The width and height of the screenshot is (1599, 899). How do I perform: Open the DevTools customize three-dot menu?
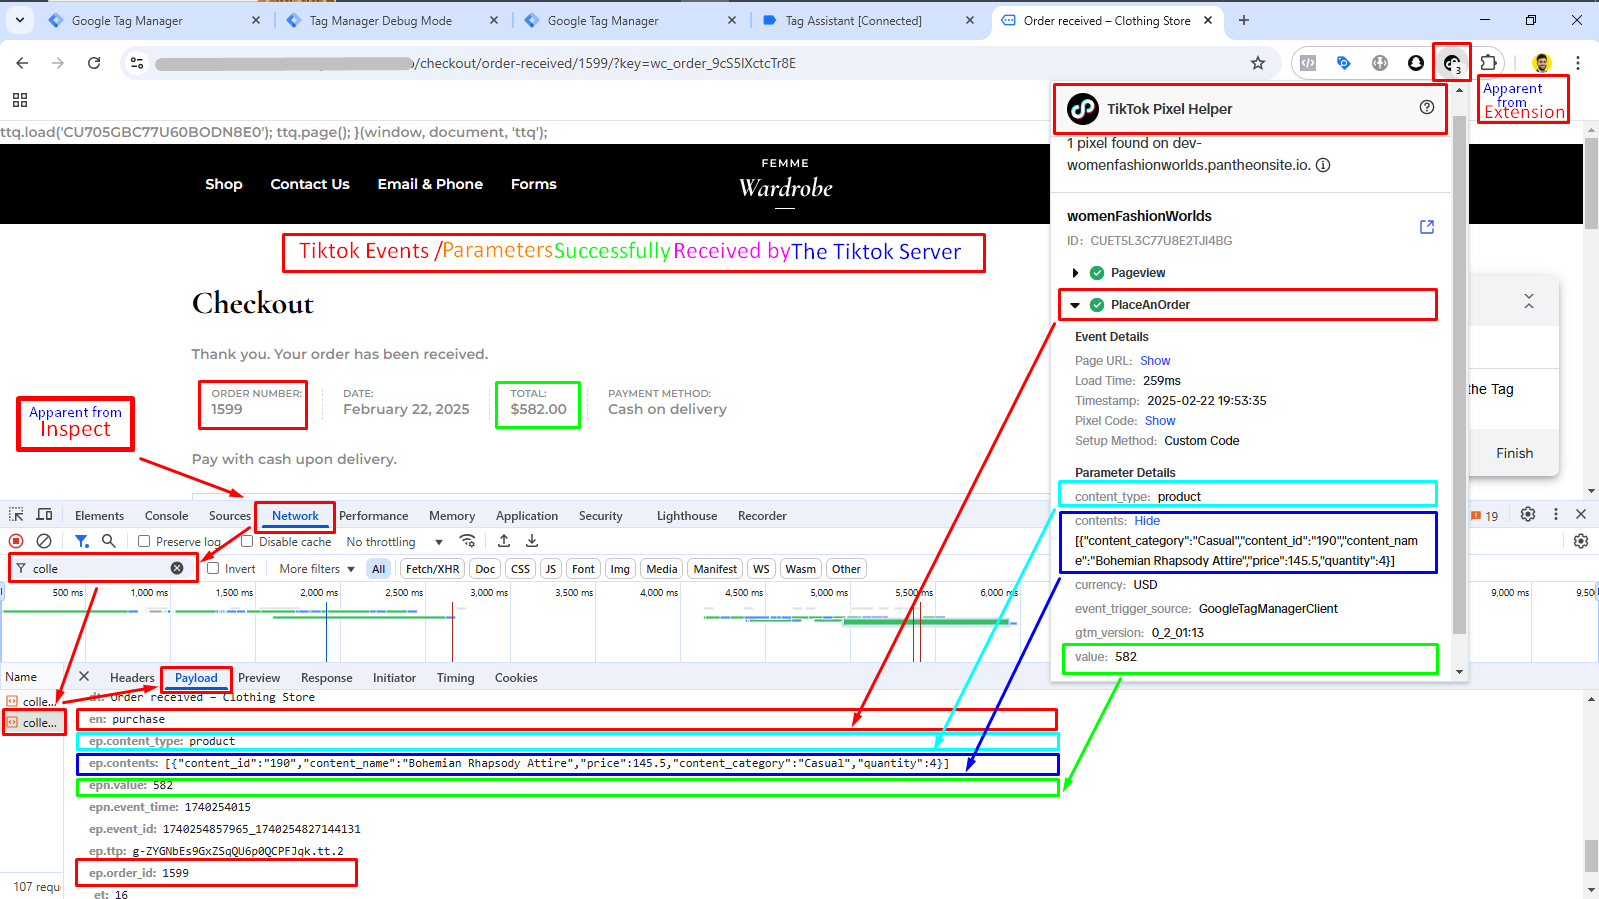coord(1555,514)
